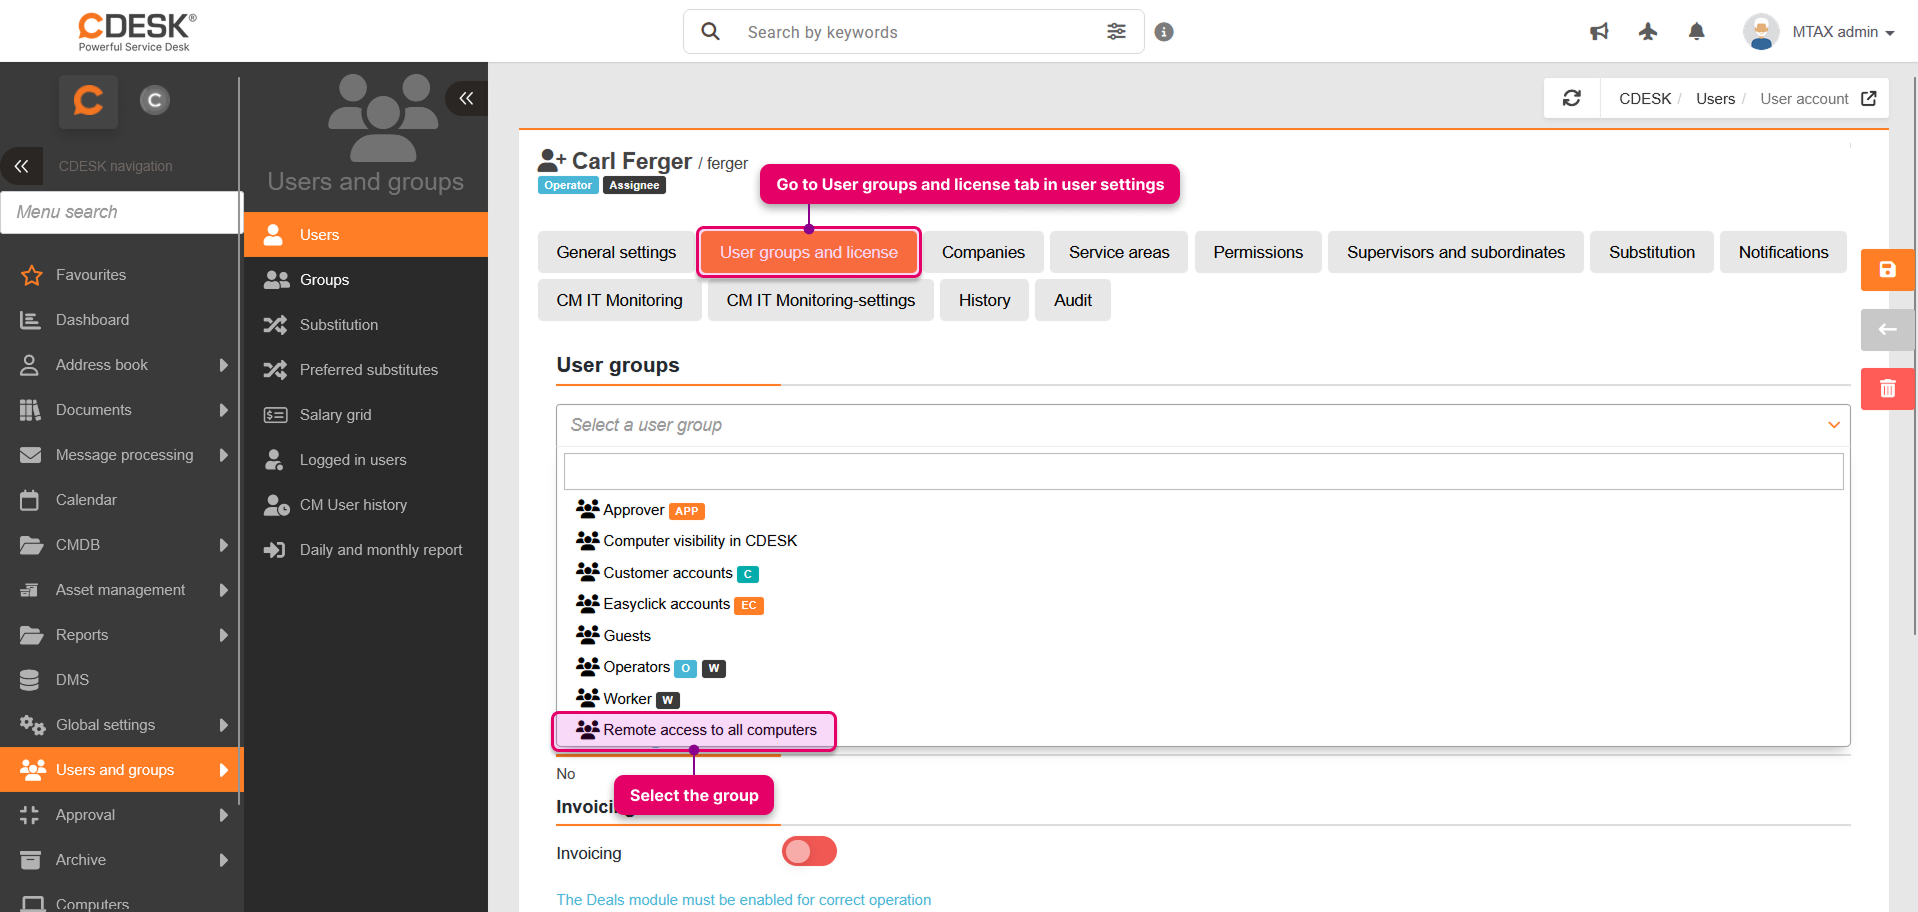Open the search filter sliders icon
1918x912 pixels.
(1116, 32)
